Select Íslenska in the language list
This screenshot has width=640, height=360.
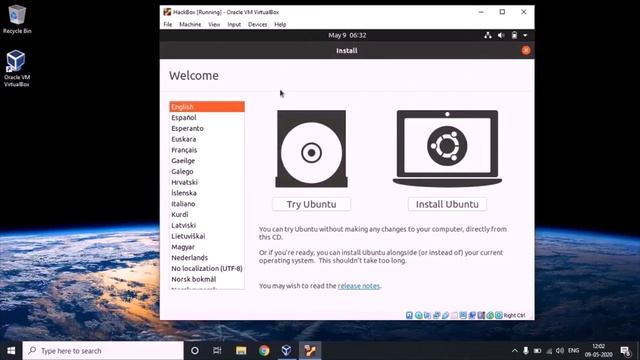pos(207,193)
